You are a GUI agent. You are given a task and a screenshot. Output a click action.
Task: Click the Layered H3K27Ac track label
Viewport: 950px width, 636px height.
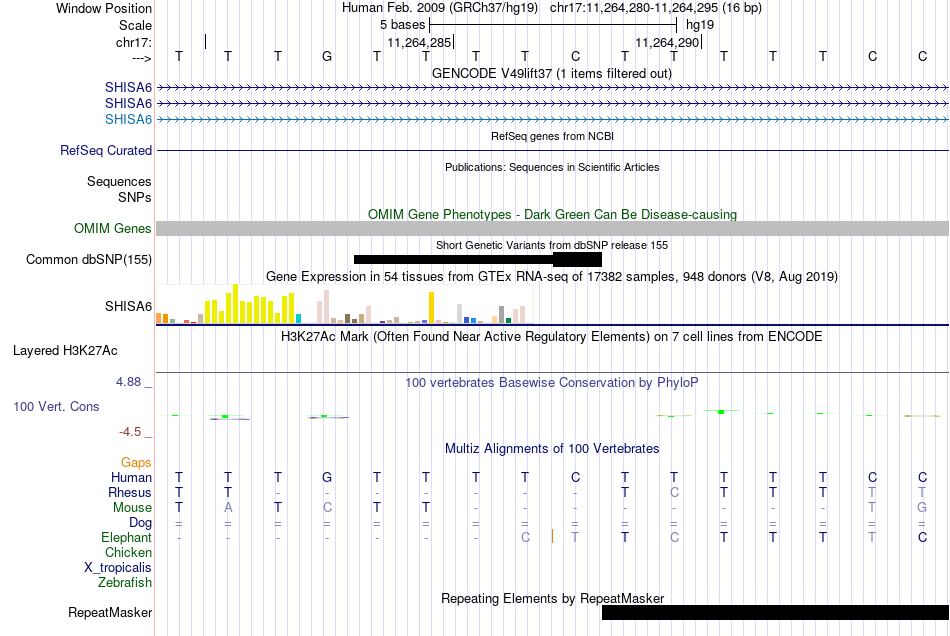tap(65, 351)
